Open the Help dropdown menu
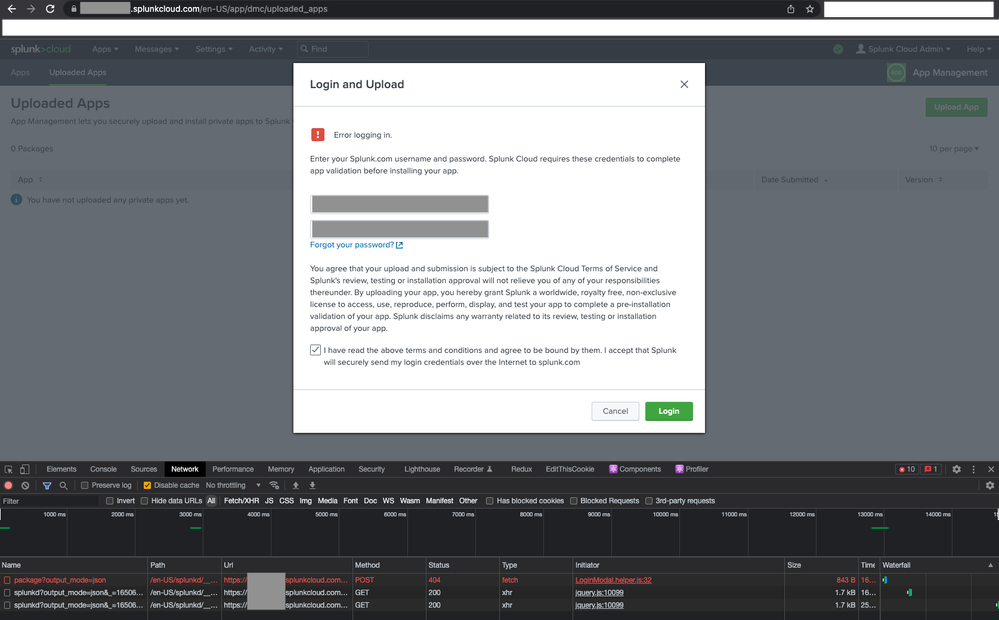This screenshot has width=999, height=620. pyautogui.click(x=979, y=49)
